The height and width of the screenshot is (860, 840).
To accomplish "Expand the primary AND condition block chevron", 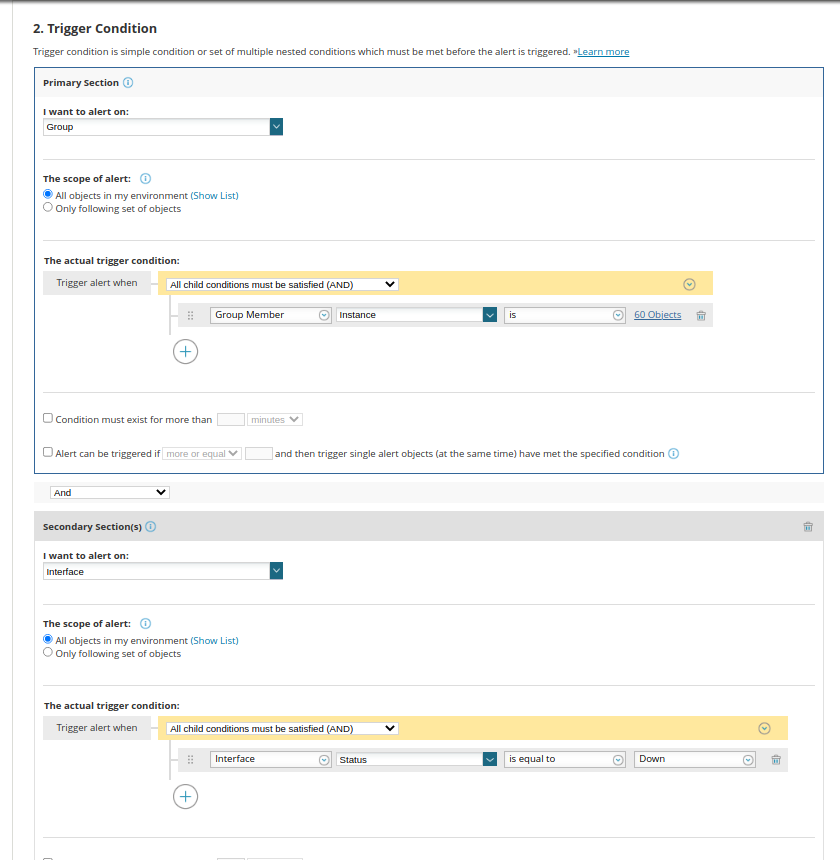I will (689, 284).
